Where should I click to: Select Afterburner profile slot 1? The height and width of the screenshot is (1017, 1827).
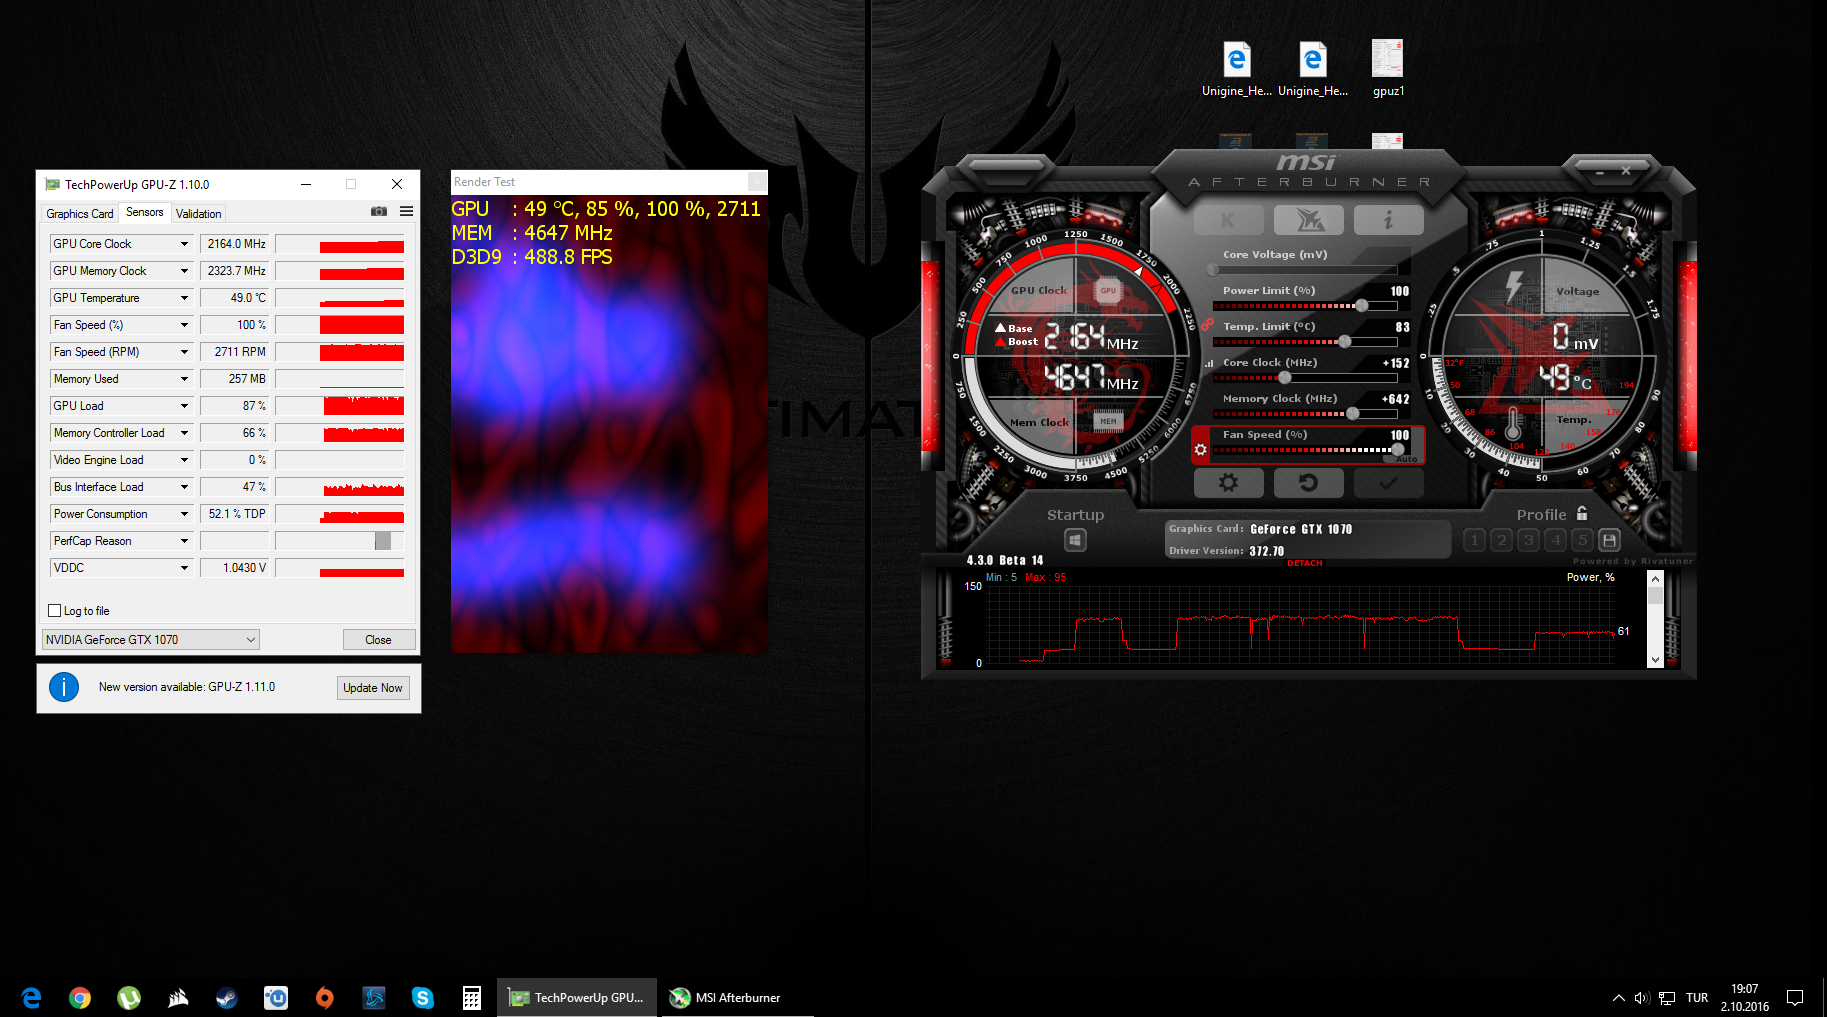pos(1474,540)
